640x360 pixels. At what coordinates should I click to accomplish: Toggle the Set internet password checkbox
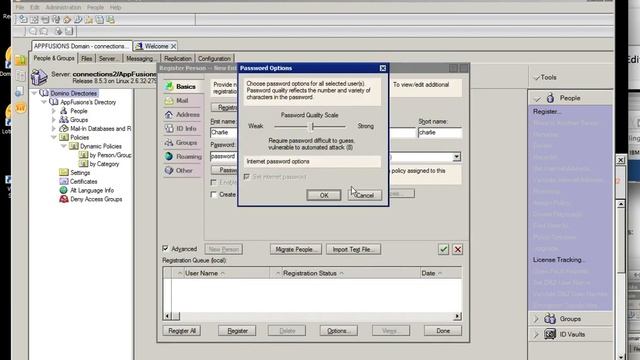247,177
